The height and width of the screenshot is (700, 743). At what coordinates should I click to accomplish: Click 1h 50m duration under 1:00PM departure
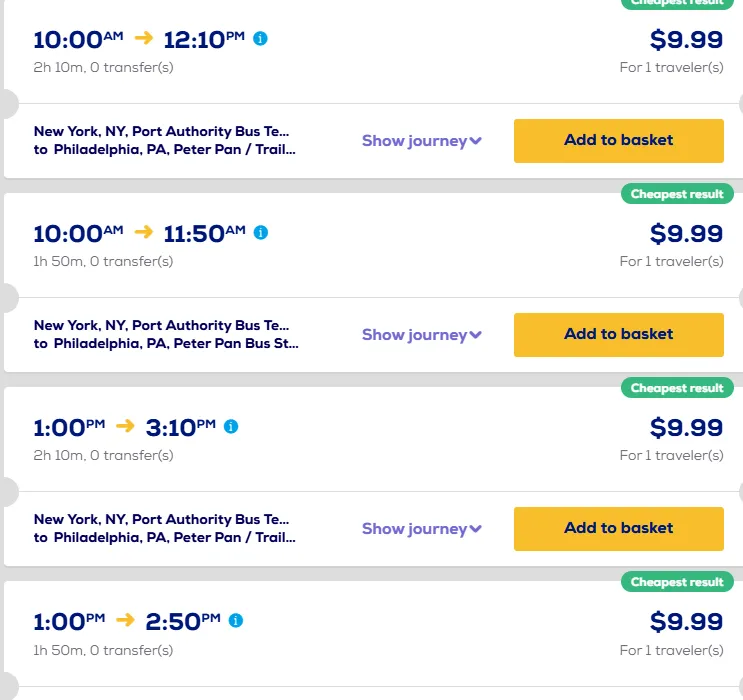pos(103,650)
